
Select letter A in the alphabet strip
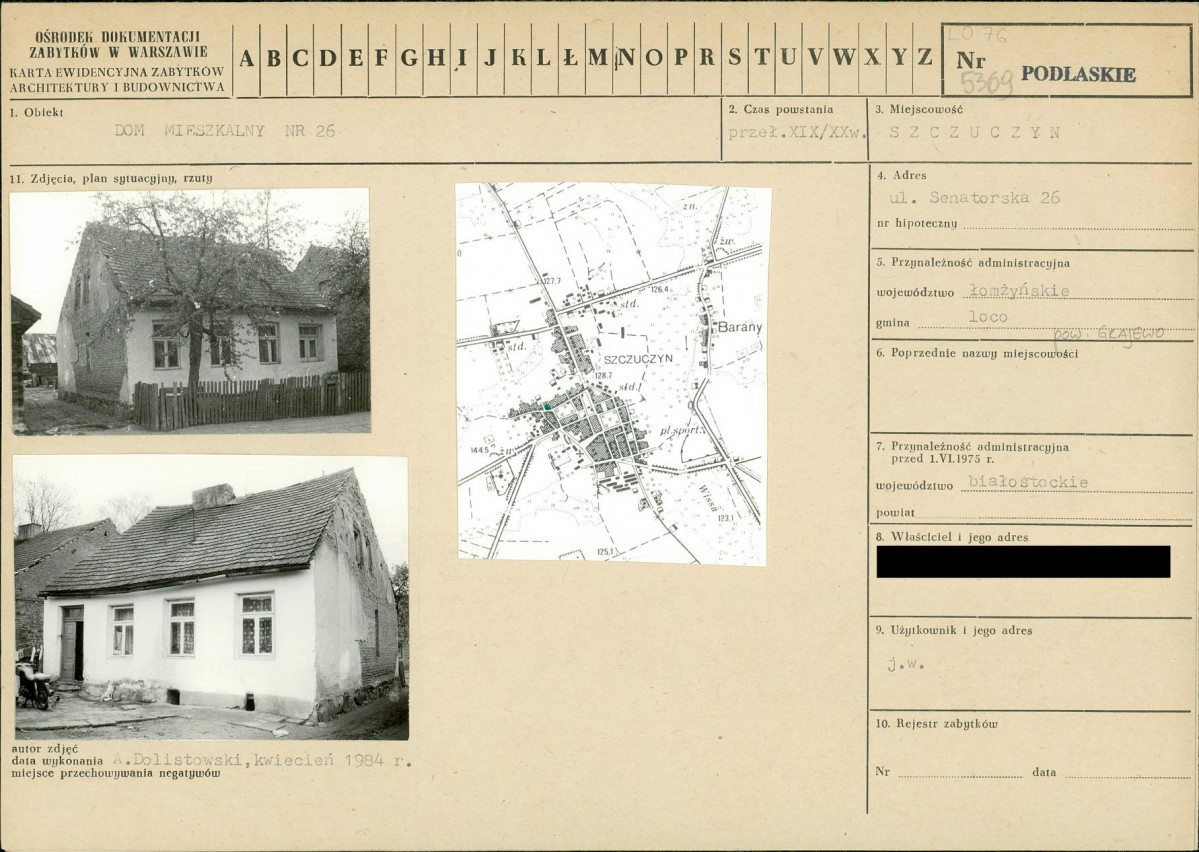pyautogui.click(x=246, y=58)
